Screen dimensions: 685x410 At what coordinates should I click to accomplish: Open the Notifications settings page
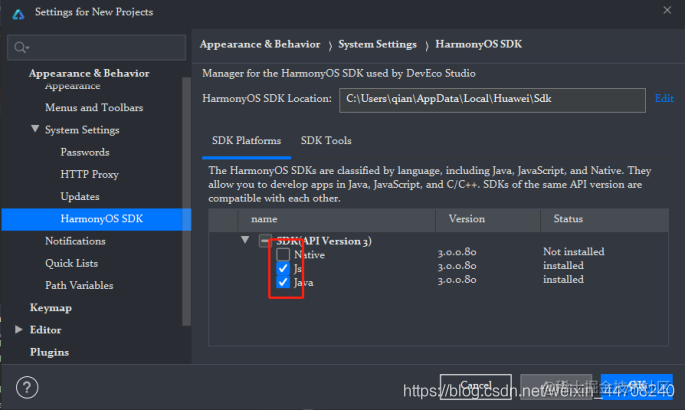tap(75, 241)
